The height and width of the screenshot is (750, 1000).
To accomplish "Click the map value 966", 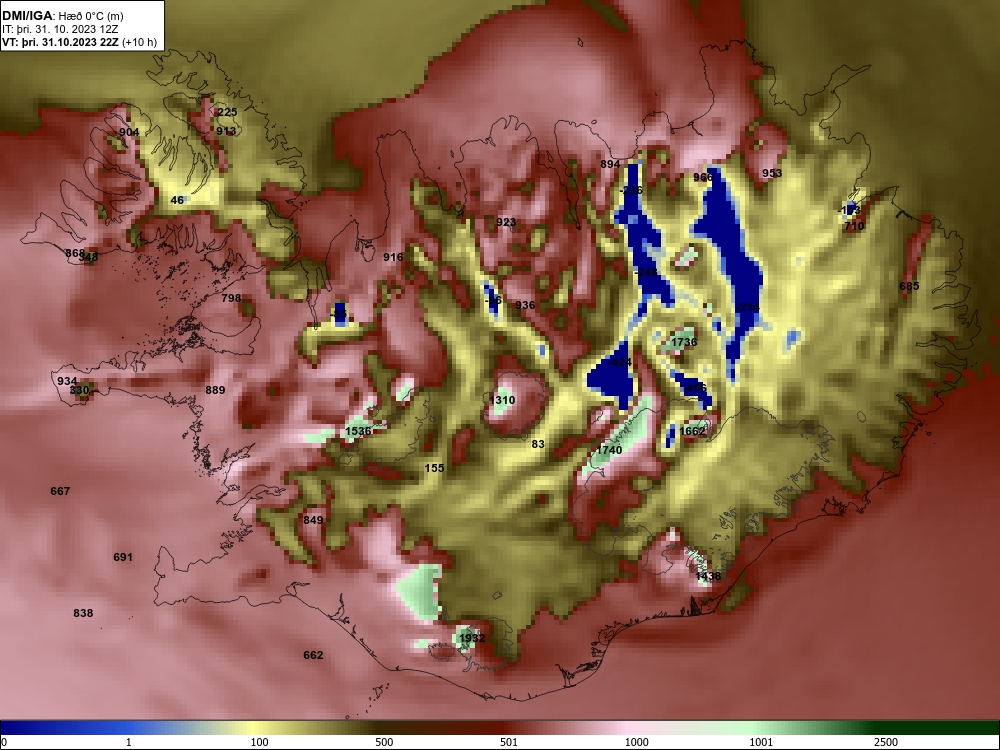I will click(x=703, y=177).
